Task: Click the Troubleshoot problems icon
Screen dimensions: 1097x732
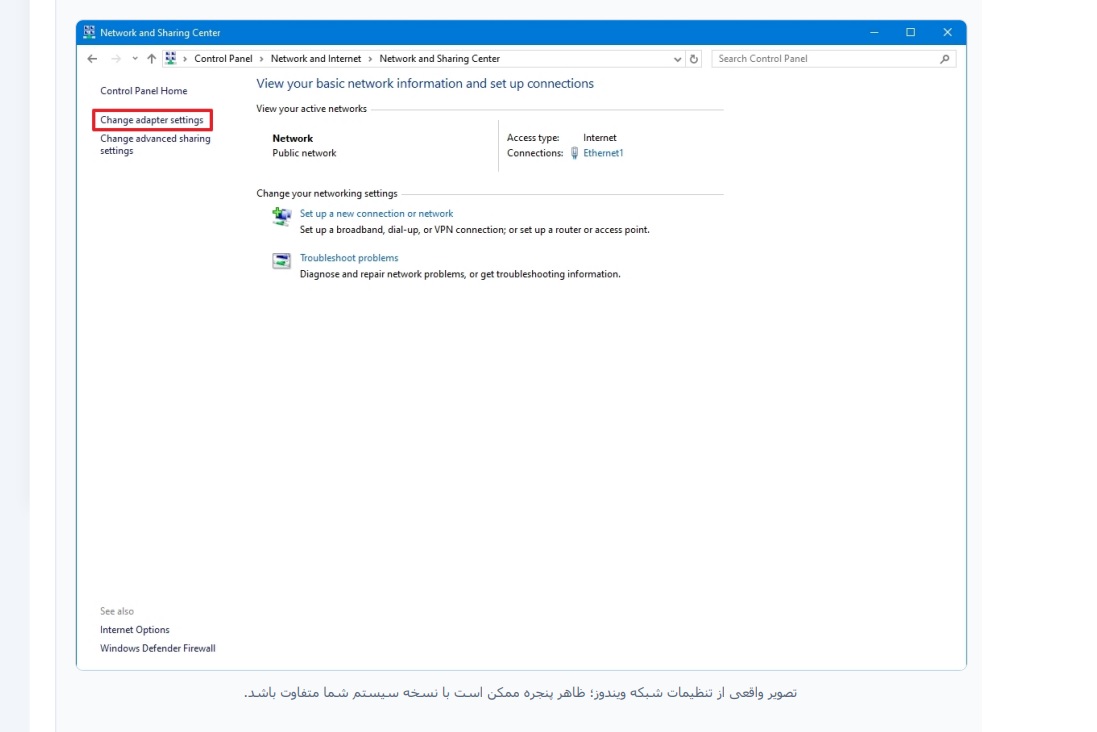Action: 281,261
